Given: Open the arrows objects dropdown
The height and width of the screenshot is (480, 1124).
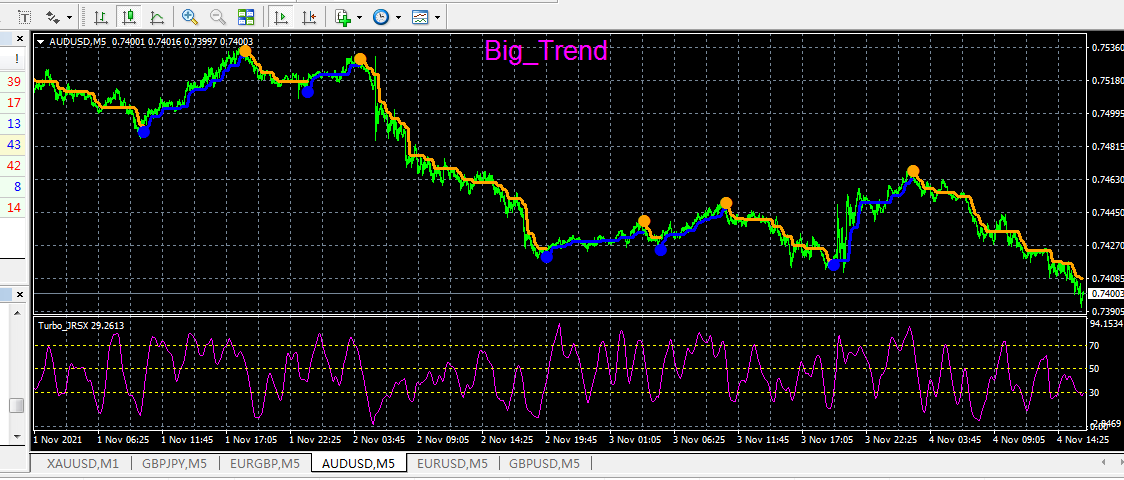Looking at the screenshot, I should pyautogui.click(x=70, y=16).
